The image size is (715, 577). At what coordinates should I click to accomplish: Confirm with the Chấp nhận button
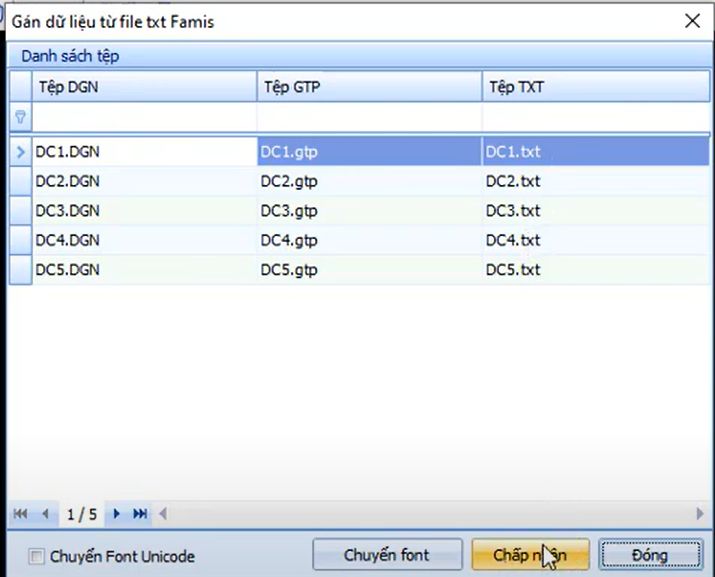coord(527,555)
